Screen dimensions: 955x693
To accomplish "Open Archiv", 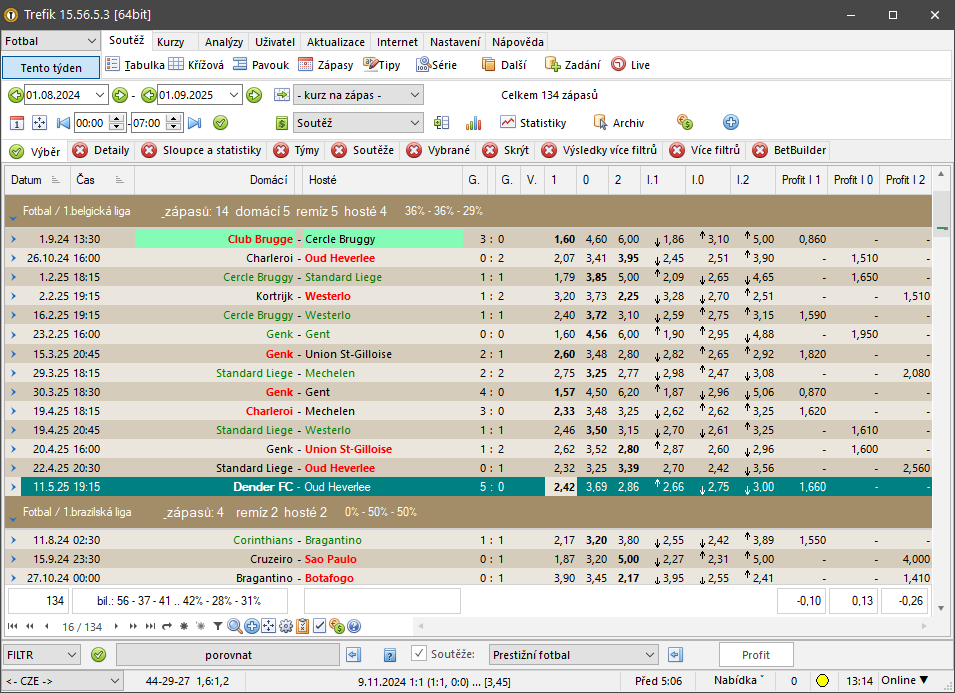I will 618,123.
